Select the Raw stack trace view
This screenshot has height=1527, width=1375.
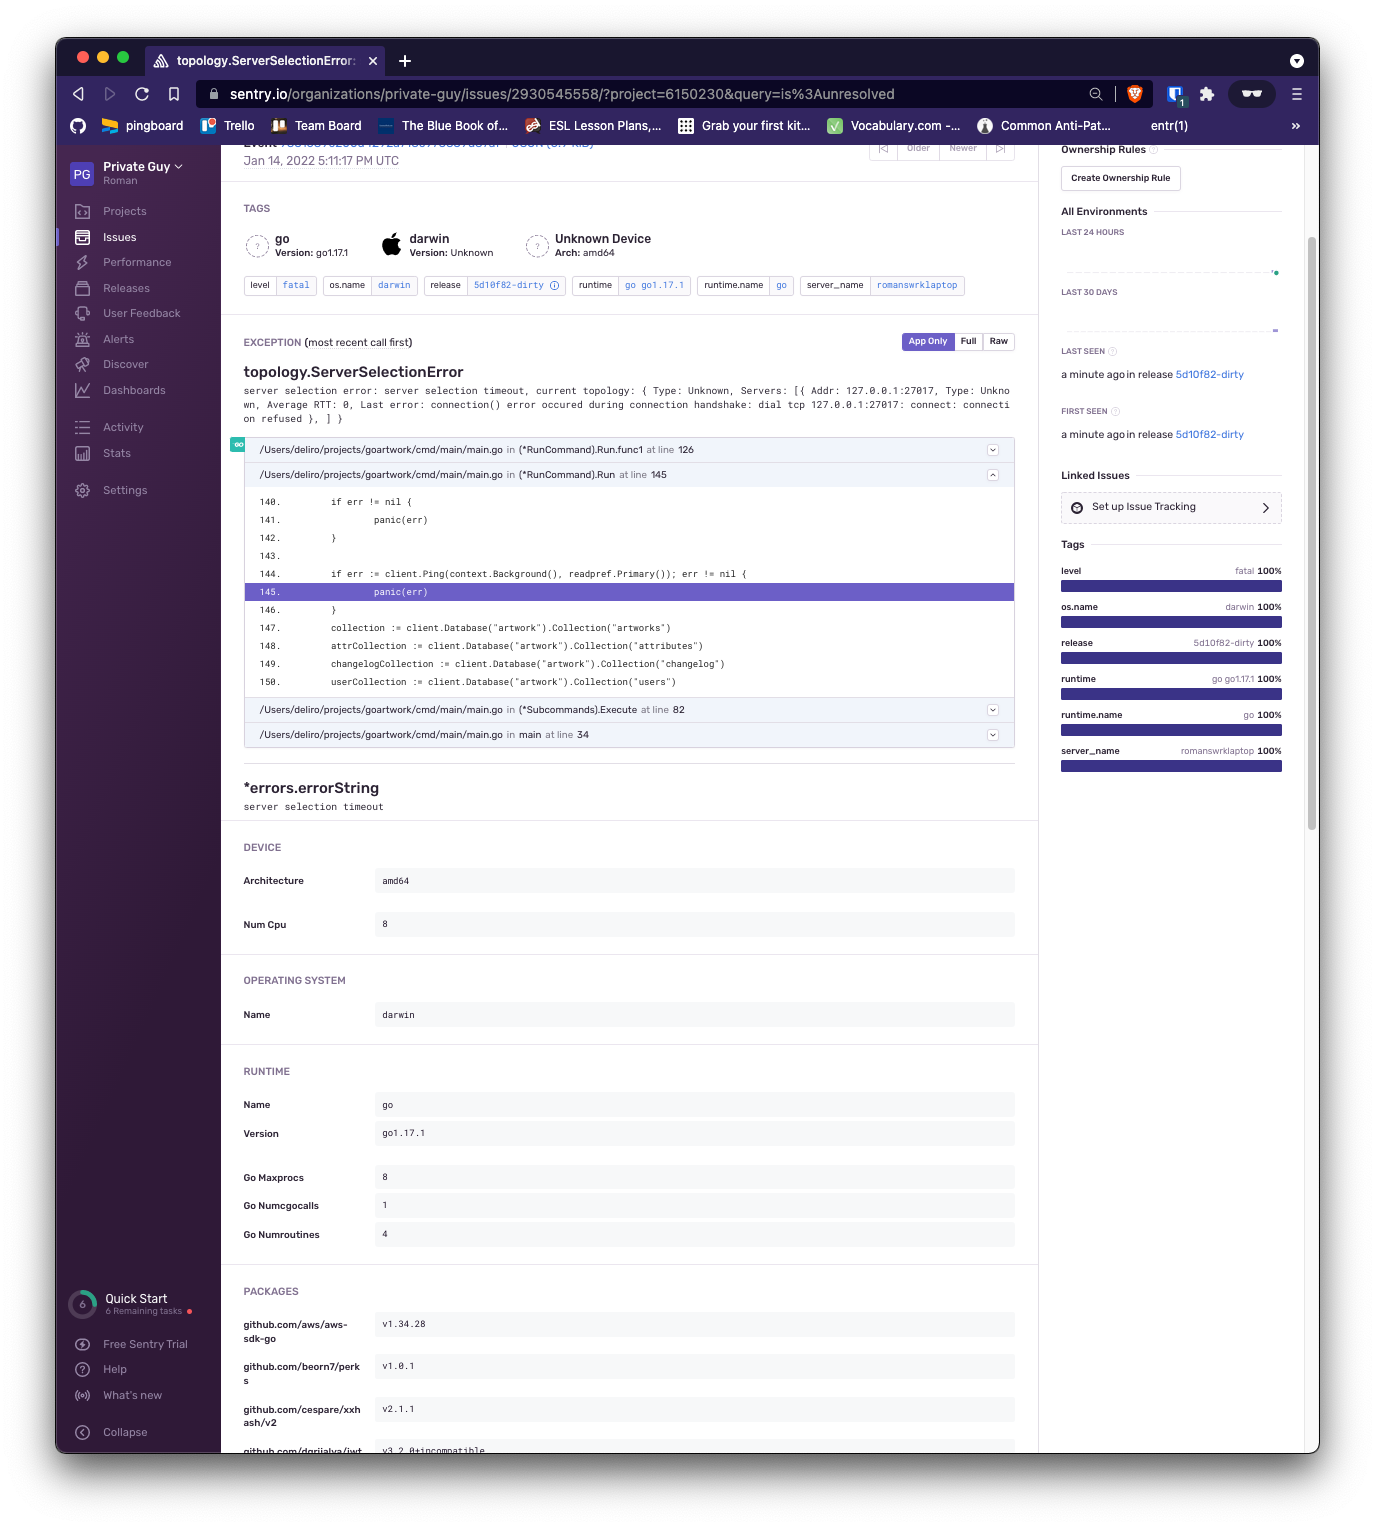pyautogui.click(x=999, y=341)
